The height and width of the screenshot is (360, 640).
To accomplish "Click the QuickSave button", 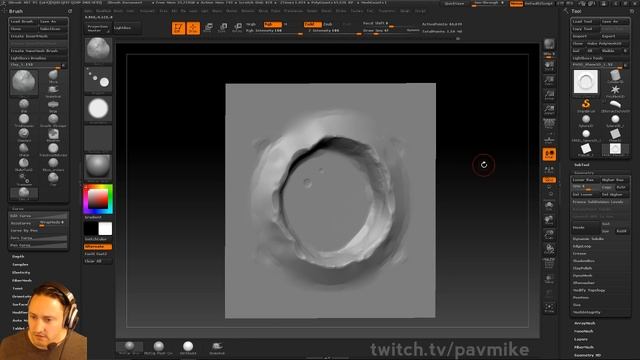I will click(x=454, y=3).
